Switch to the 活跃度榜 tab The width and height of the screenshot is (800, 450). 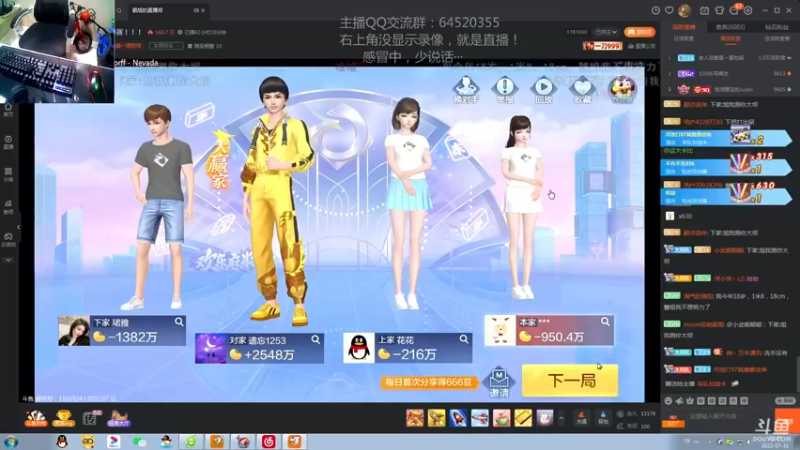(x=684, y=27)
